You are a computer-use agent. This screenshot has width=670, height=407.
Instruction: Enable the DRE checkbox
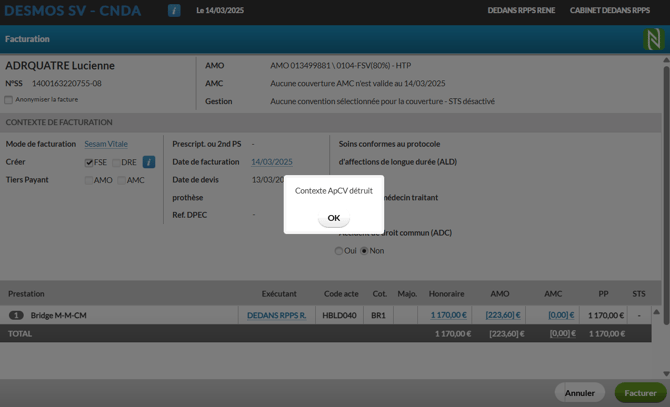tap(116, 162)
